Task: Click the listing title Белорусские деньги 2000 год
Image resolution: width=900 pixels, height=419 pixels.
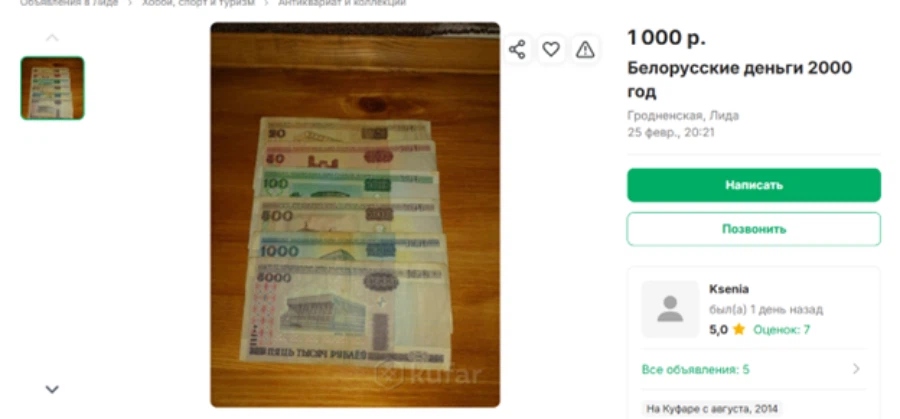Action: point(739,79)
